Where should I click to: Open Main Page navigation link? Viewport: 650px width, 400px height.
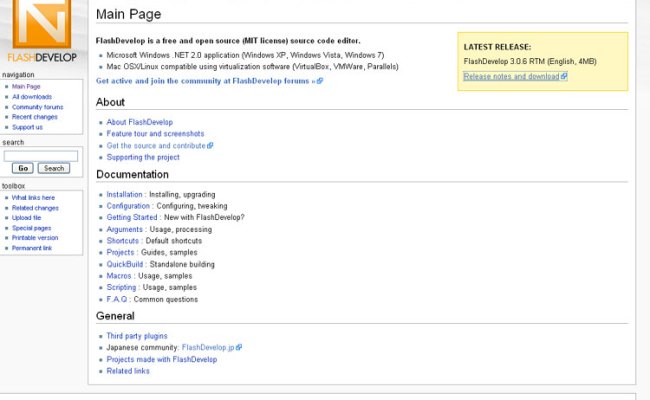(26, 87)
